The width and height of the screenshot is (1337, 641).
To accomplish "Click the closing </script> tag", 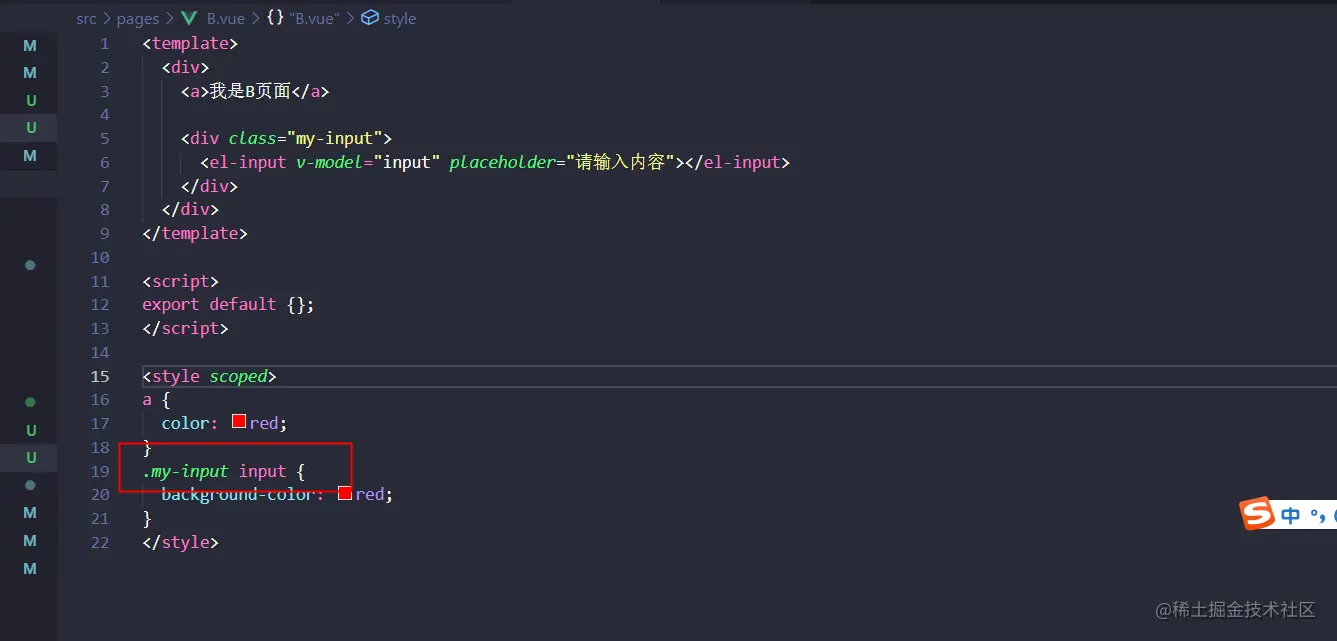I will (x=185, y=328).
